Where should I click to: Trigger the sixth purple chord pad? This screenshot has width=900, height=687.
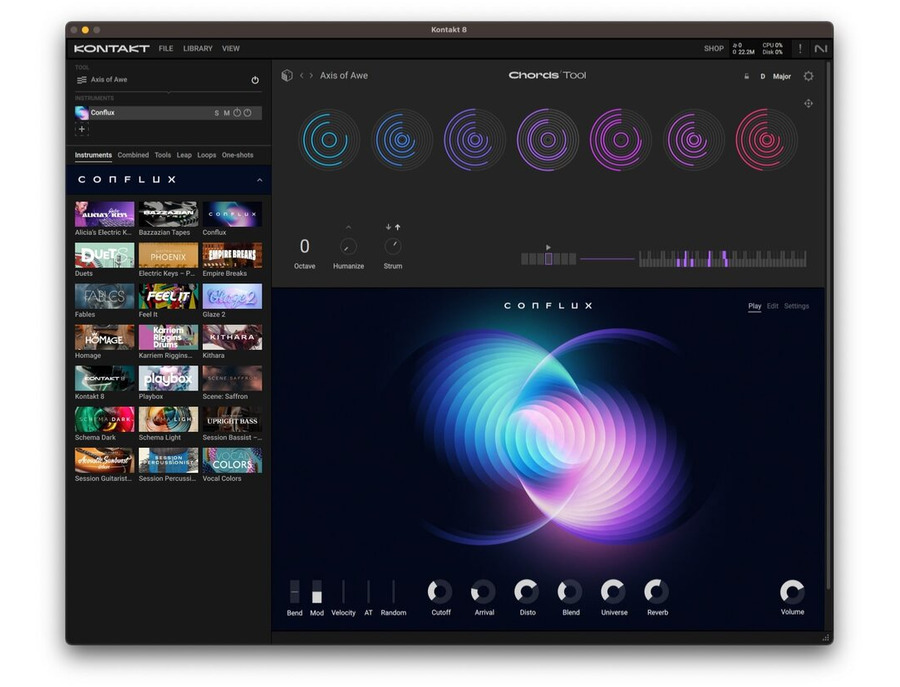click(x=693, y=139)
